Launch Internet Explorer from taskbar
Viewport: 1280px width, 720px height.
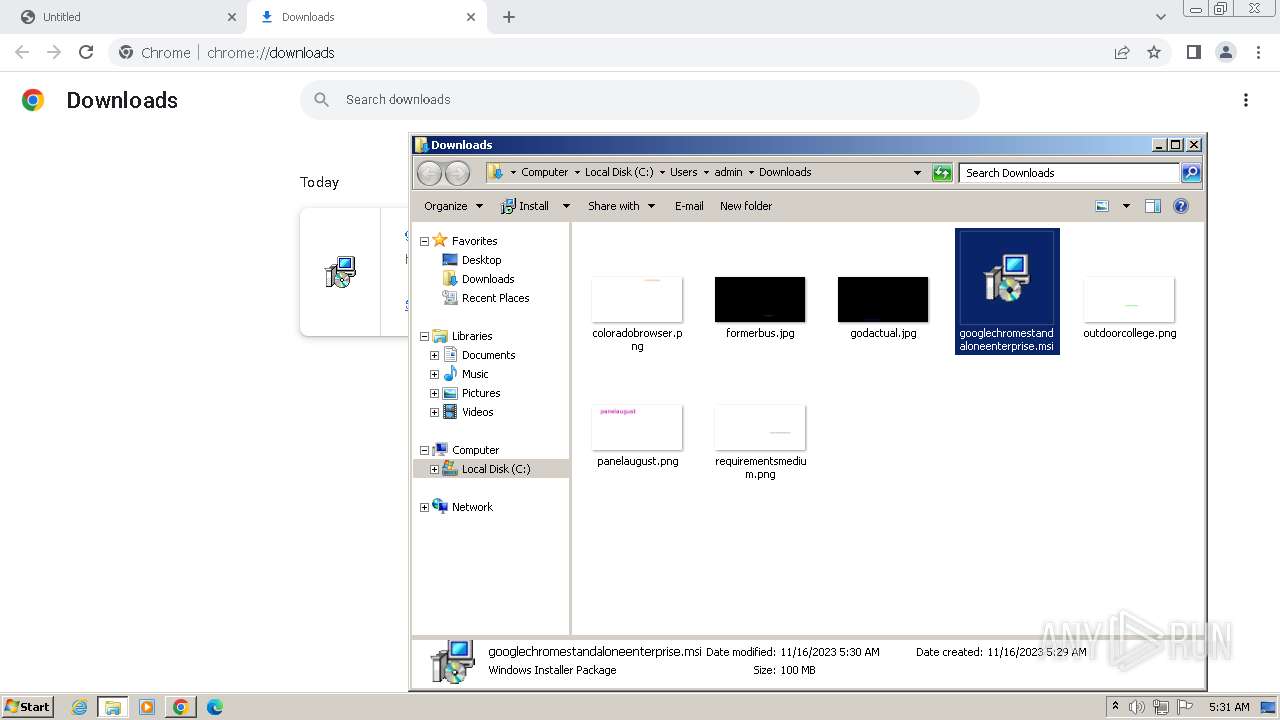[x=79, y=707]
